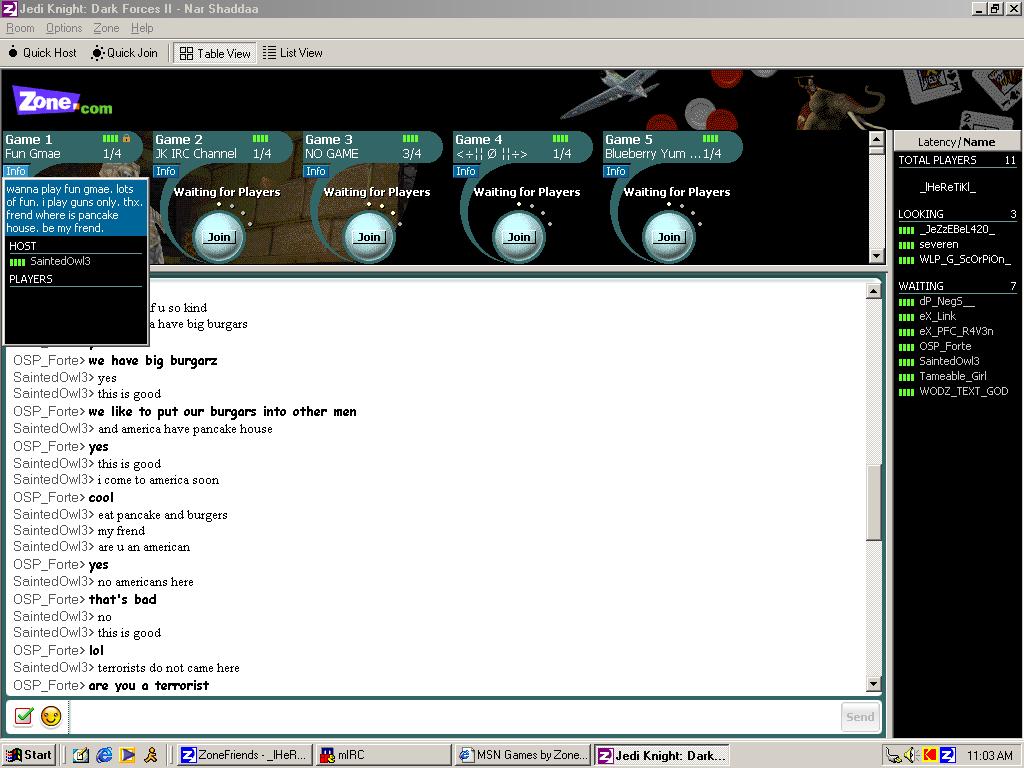The image size is (1024, 768).
Task: Click Game 2 latency bars icon
Action: 261,138
